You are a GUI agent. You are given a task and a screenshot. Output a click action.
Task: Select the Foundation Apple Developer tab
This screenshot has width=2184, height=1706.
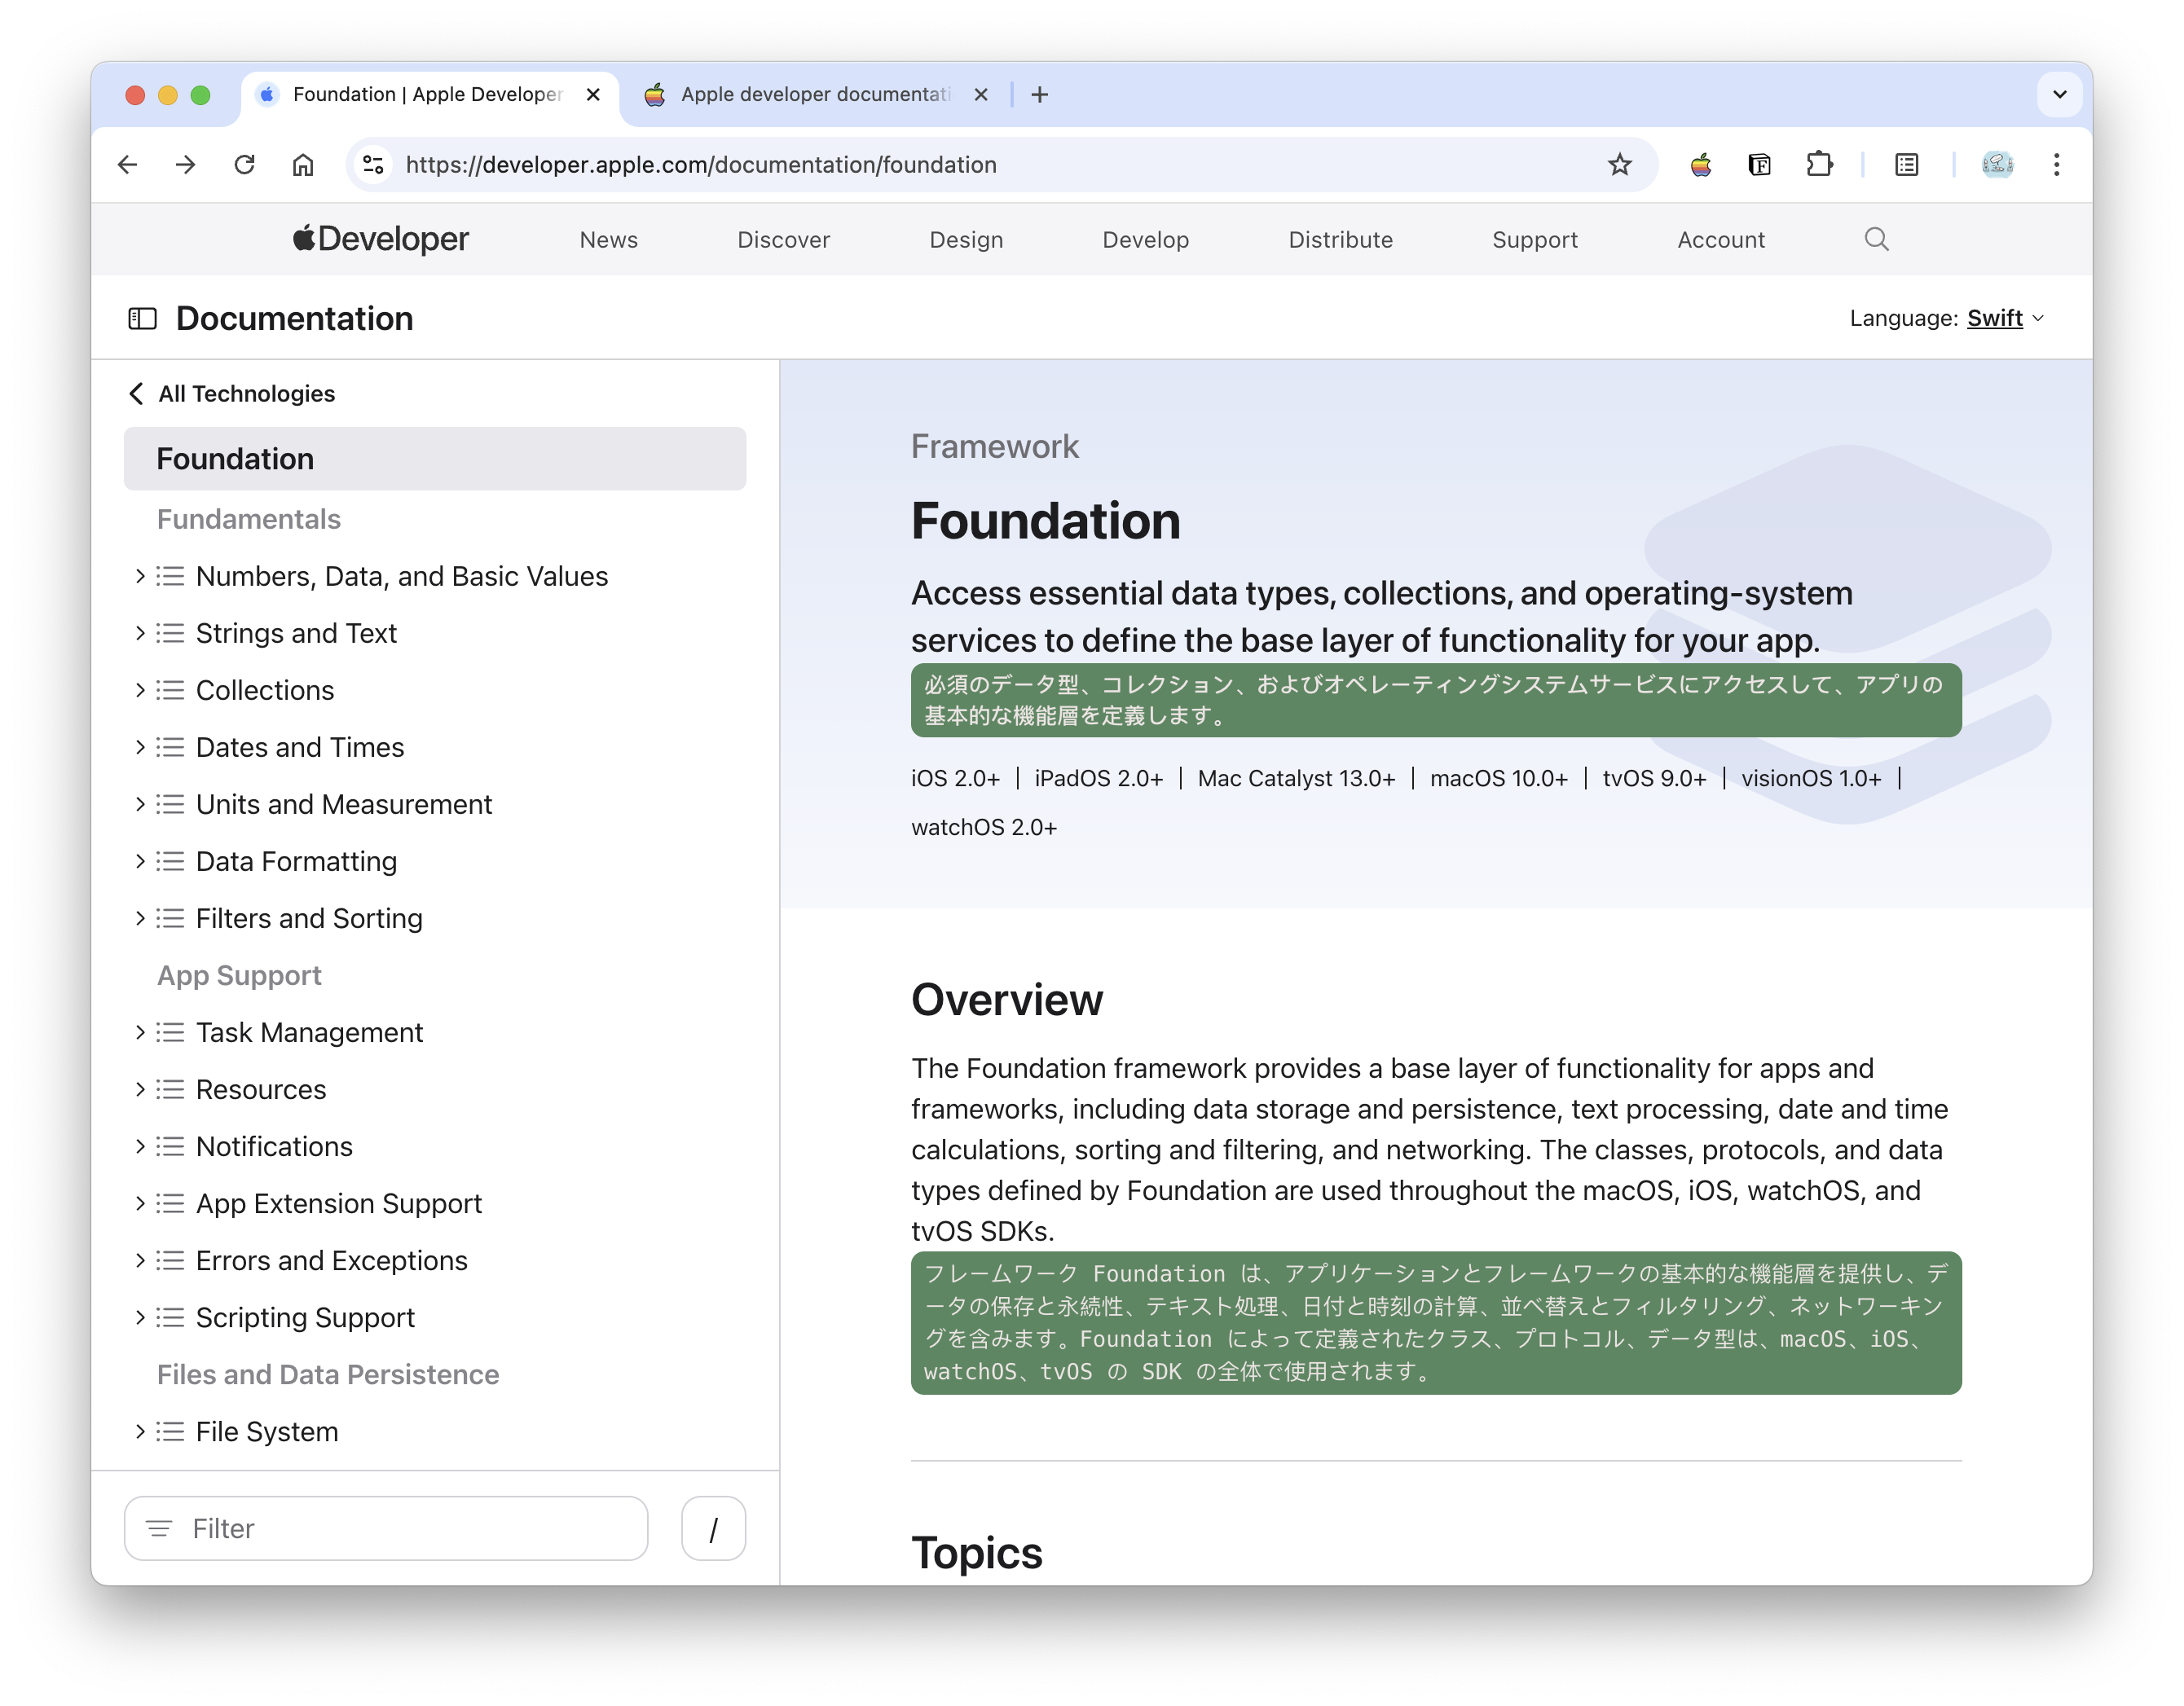(x=428, y=94)
